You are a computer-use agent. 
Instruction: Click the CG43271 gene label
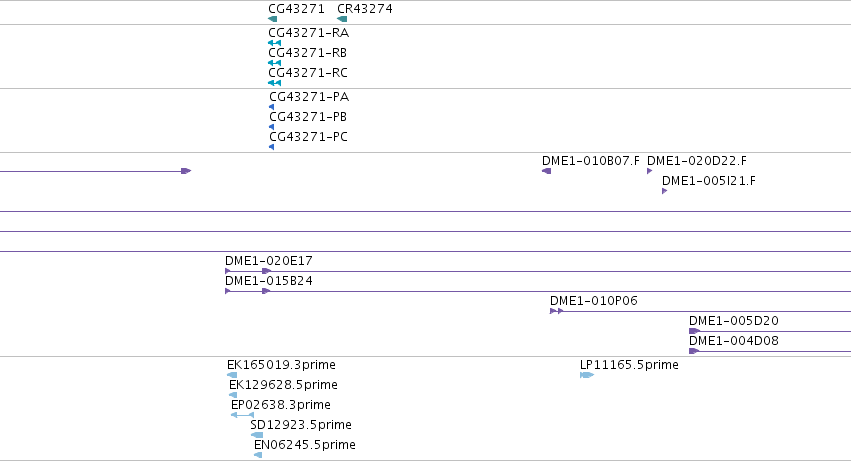(x=296, y=9)
